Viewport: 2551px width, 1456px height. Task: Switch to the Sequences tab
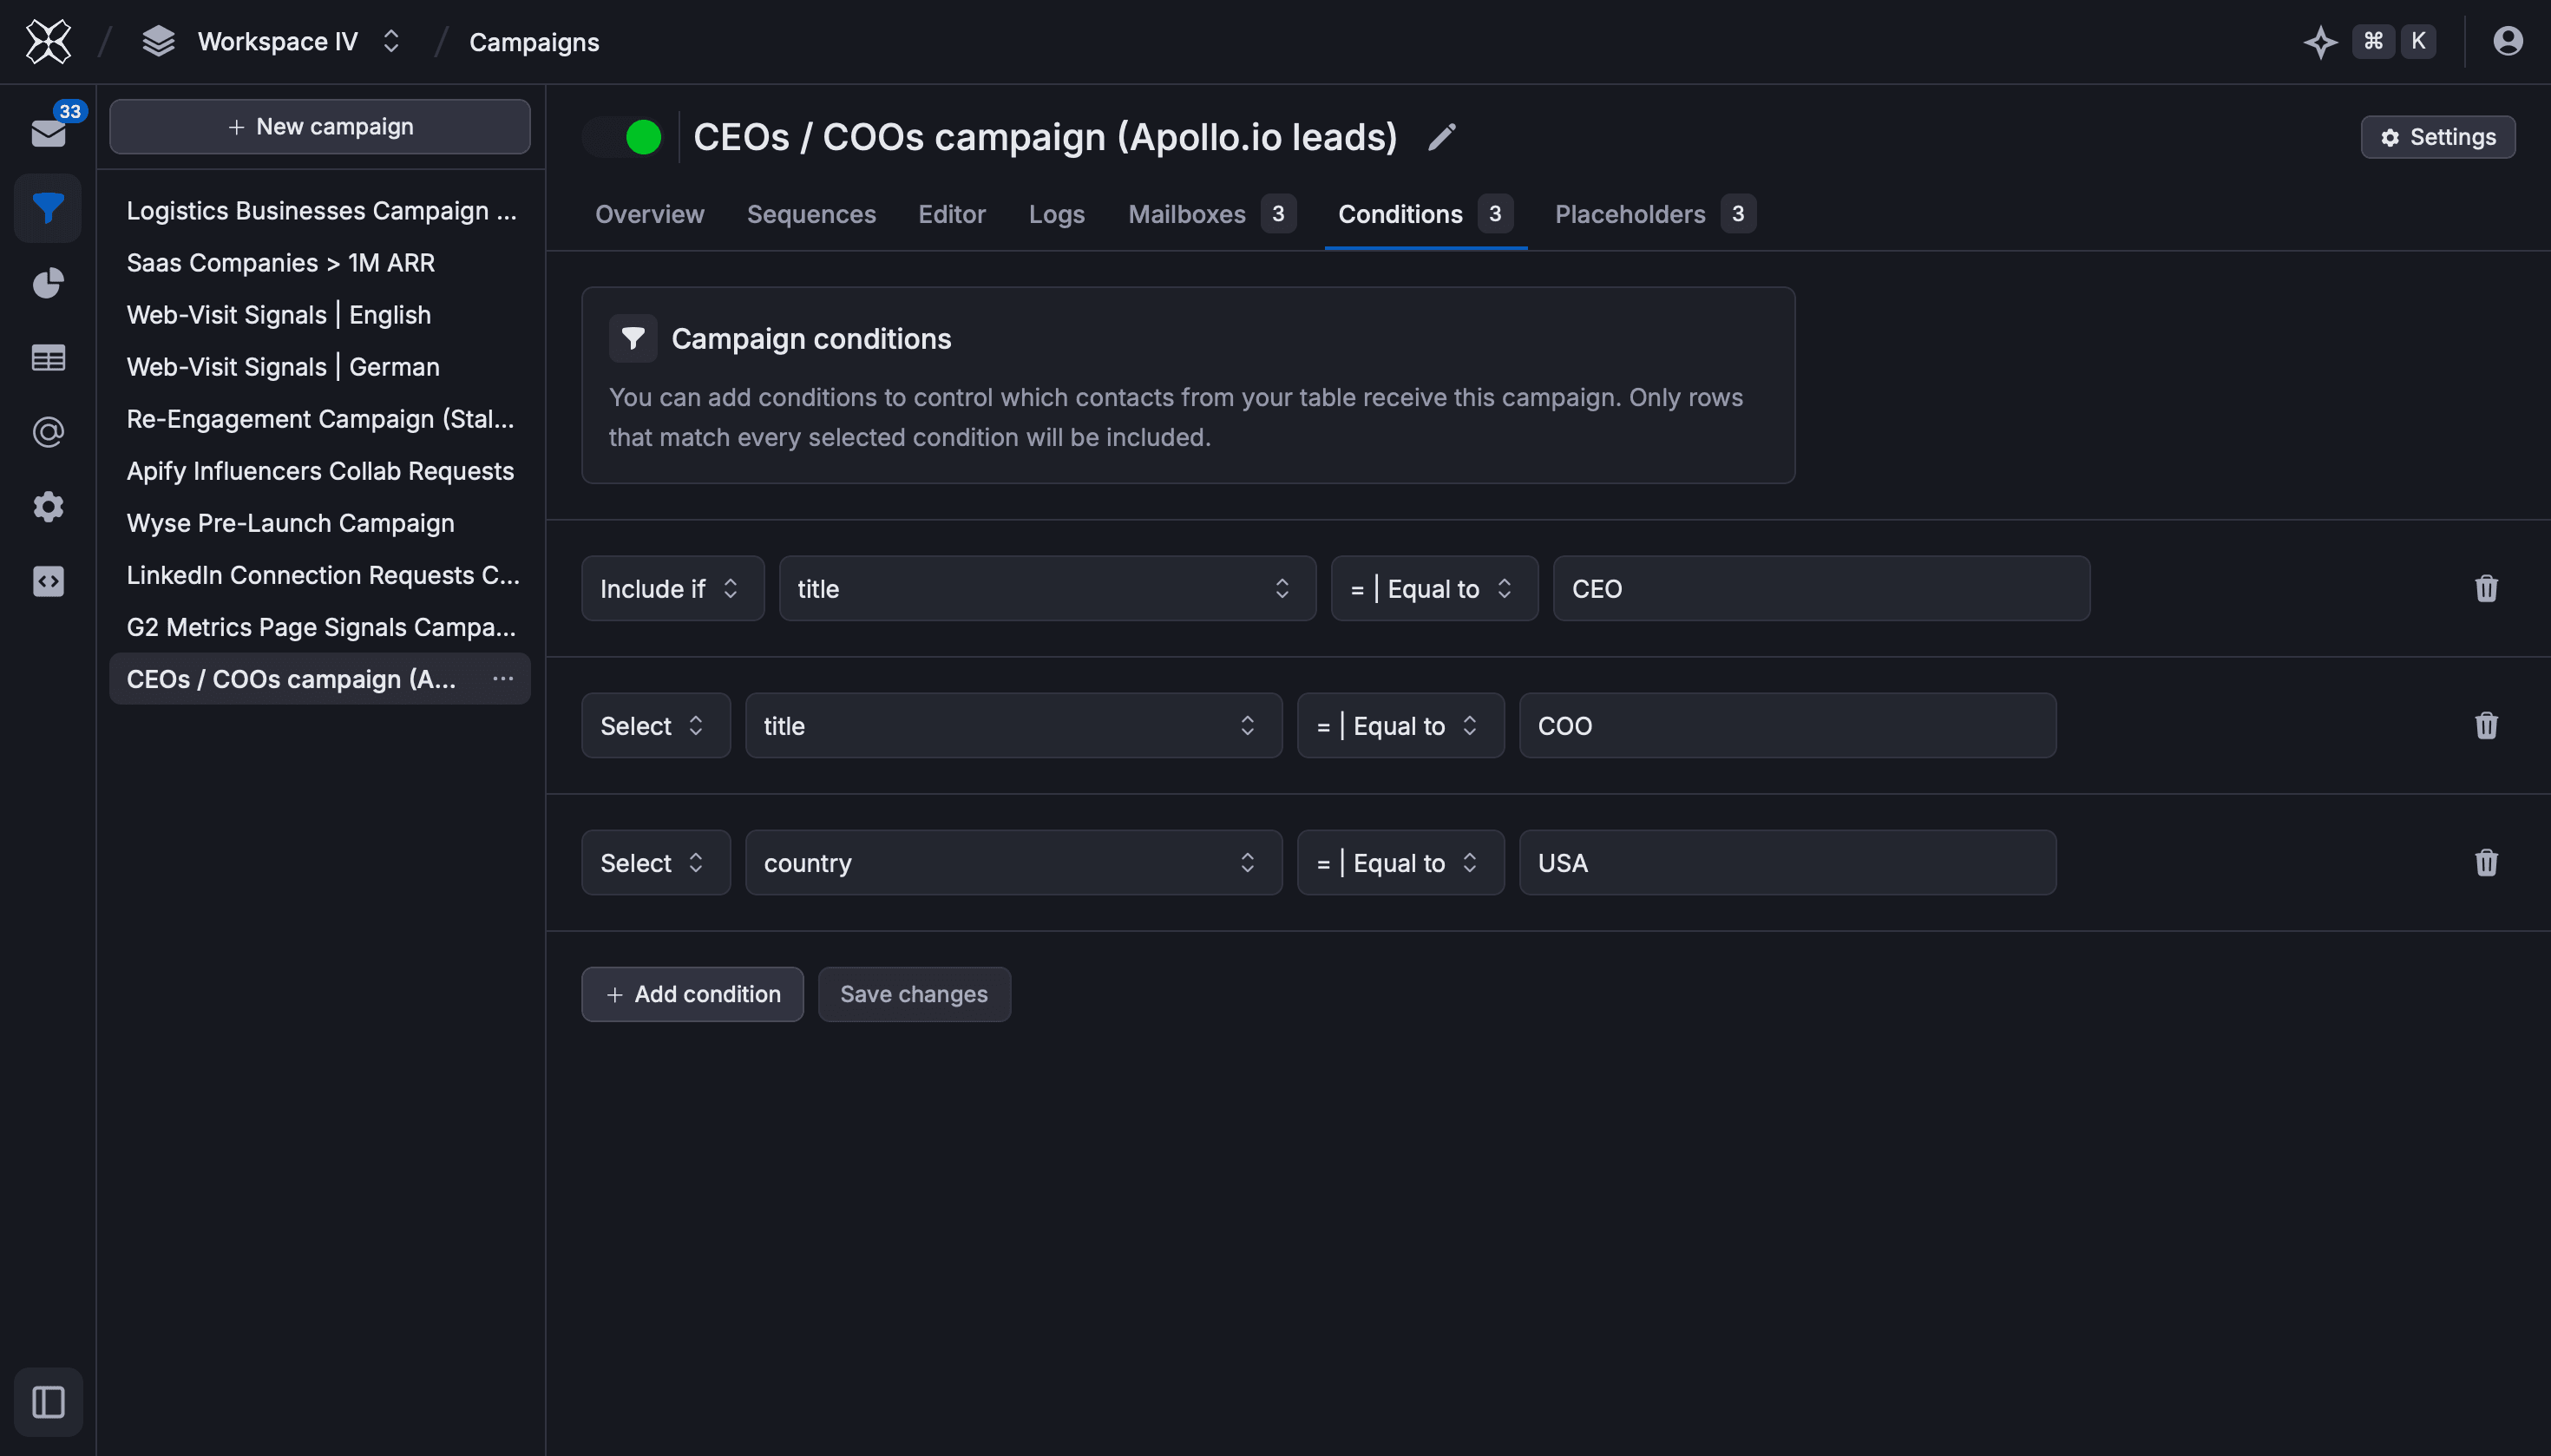810,214
